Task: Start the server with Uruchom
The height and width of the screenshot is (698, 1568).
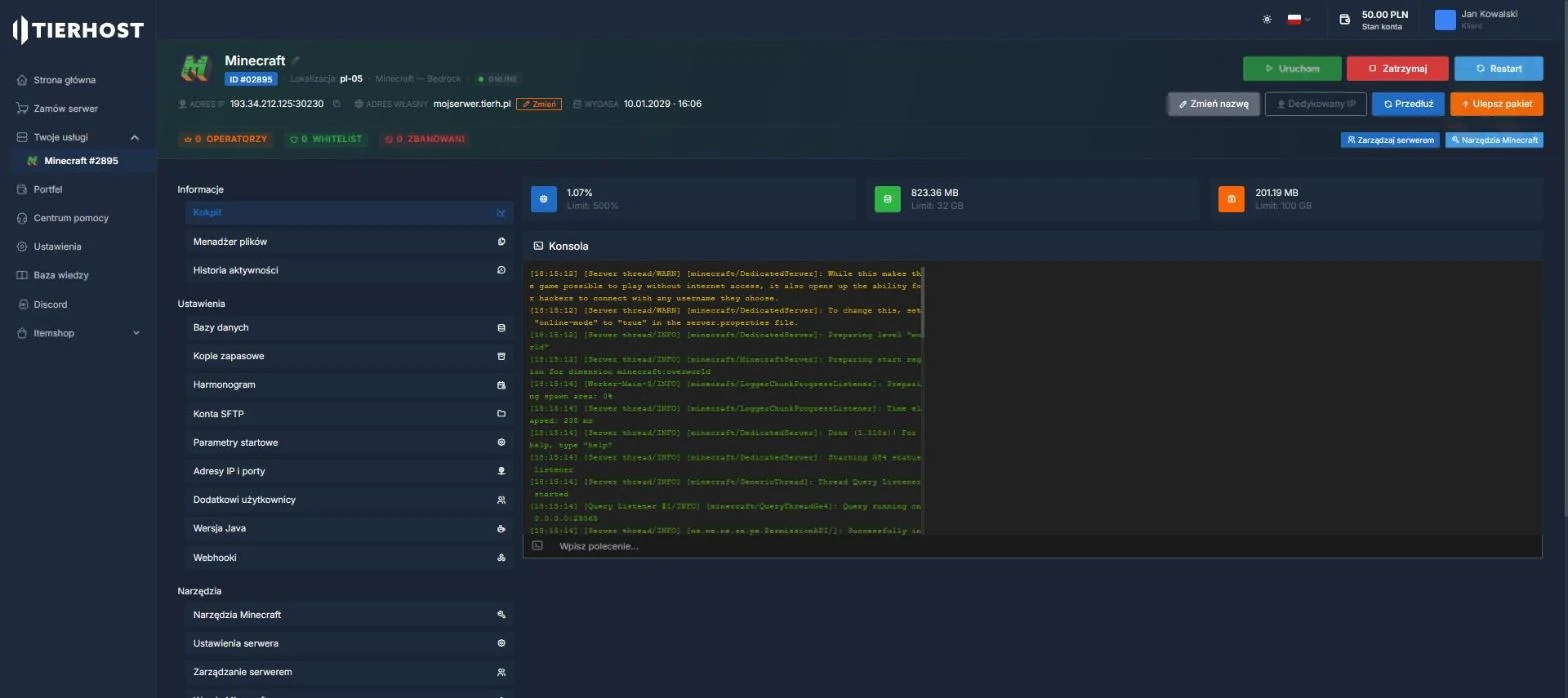Action: [1292, 69]
